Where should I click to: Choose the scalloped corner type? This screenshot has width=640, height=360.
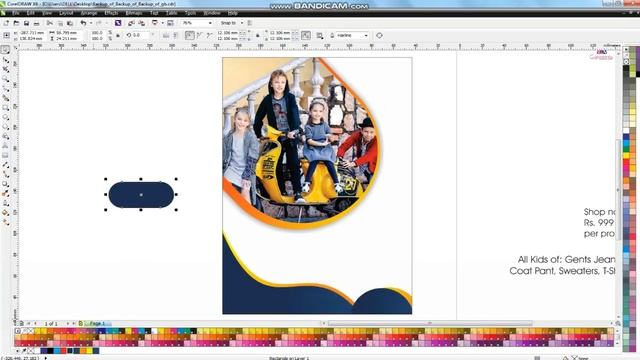(x=200, y=36)
